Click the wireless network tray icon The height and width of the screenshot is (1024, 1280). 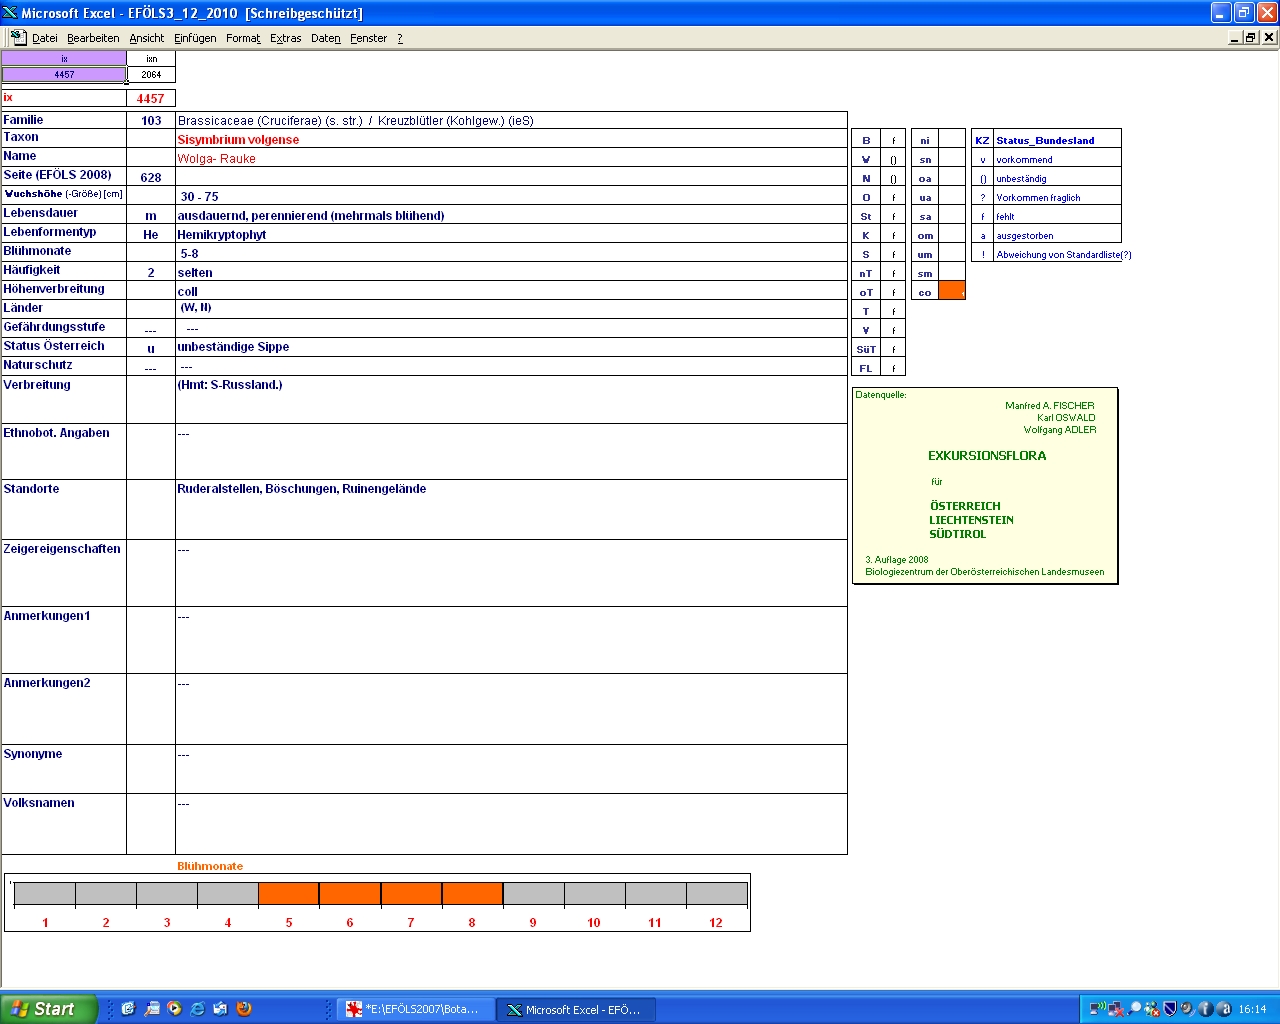pos(1098,1009)
